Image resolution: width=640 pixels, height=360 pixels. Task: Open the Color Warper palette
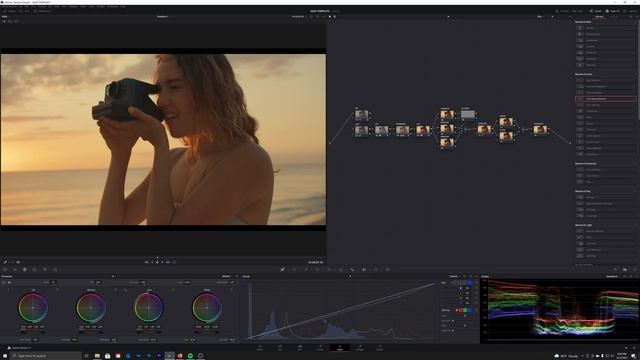pyautogui.click(x=294, y=269)
